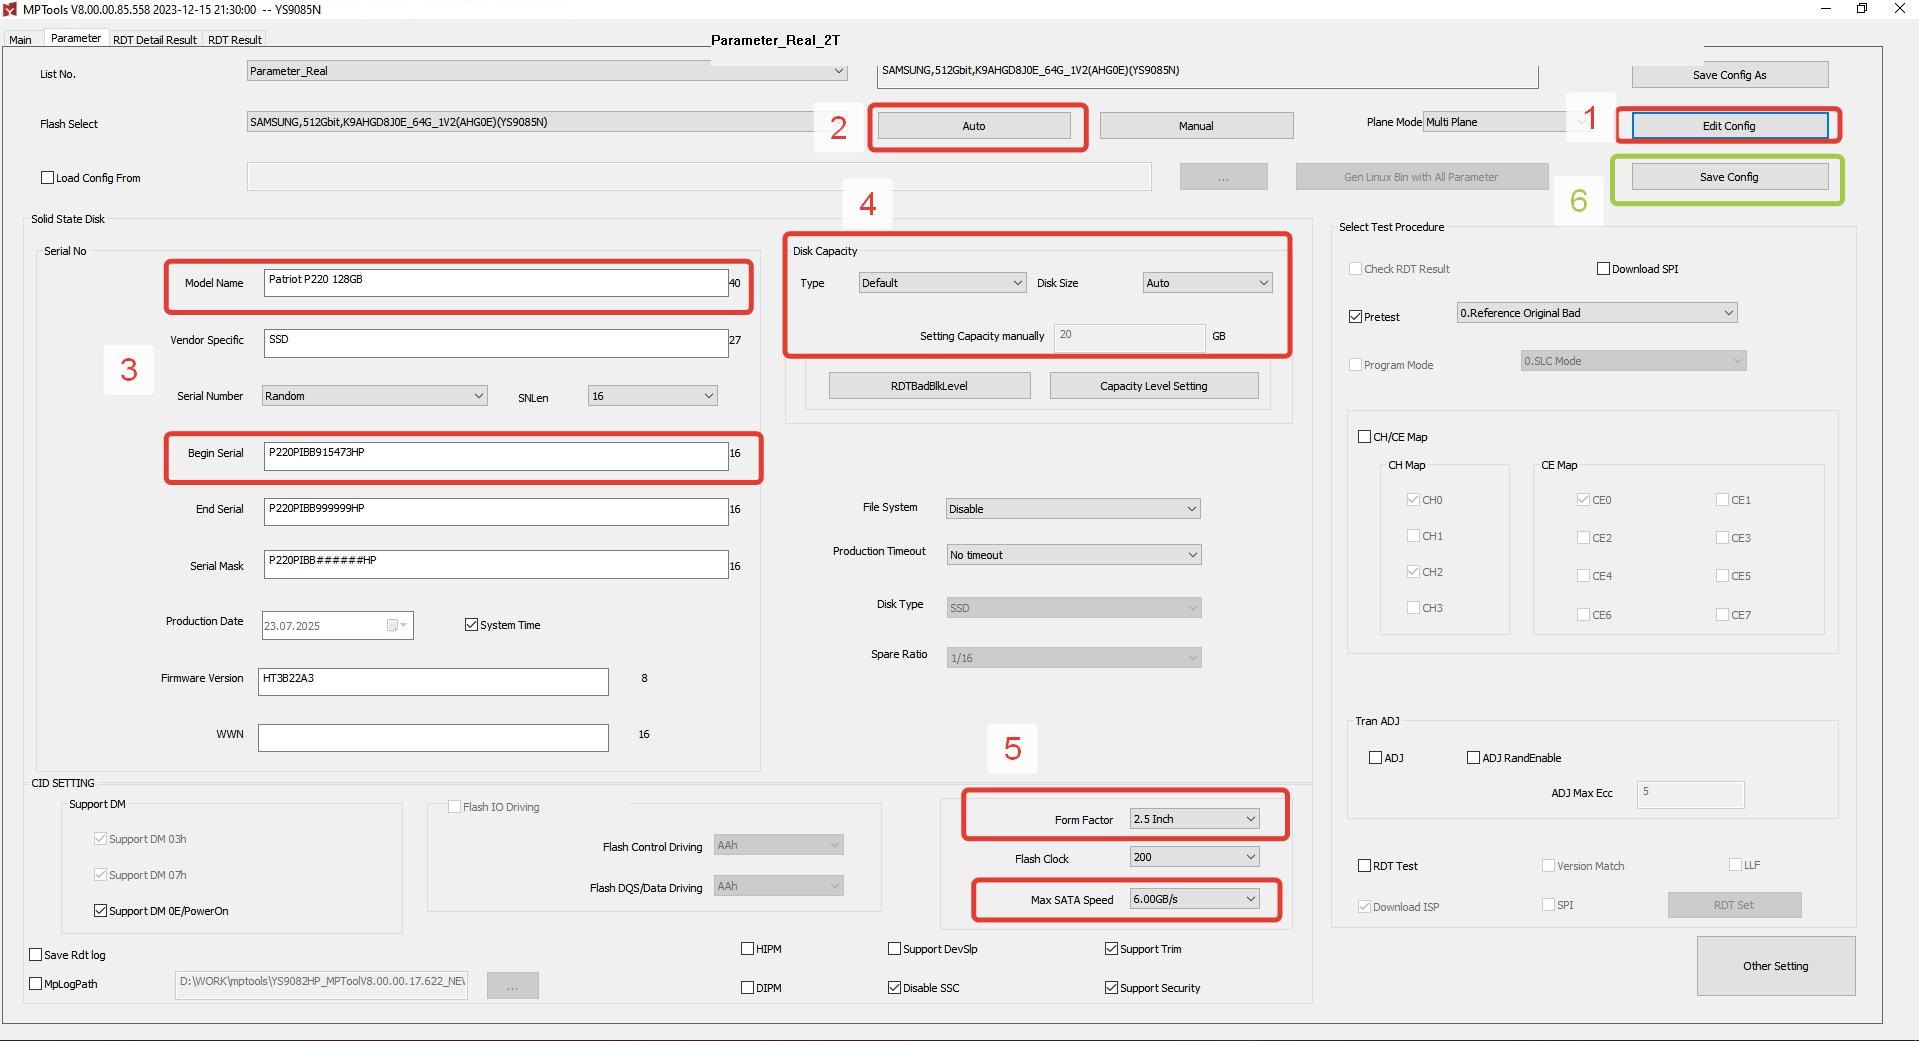1919x1041 pixels.
Task: Expand the Serial Number type dropdown
Action: click(x=374, y=396)
